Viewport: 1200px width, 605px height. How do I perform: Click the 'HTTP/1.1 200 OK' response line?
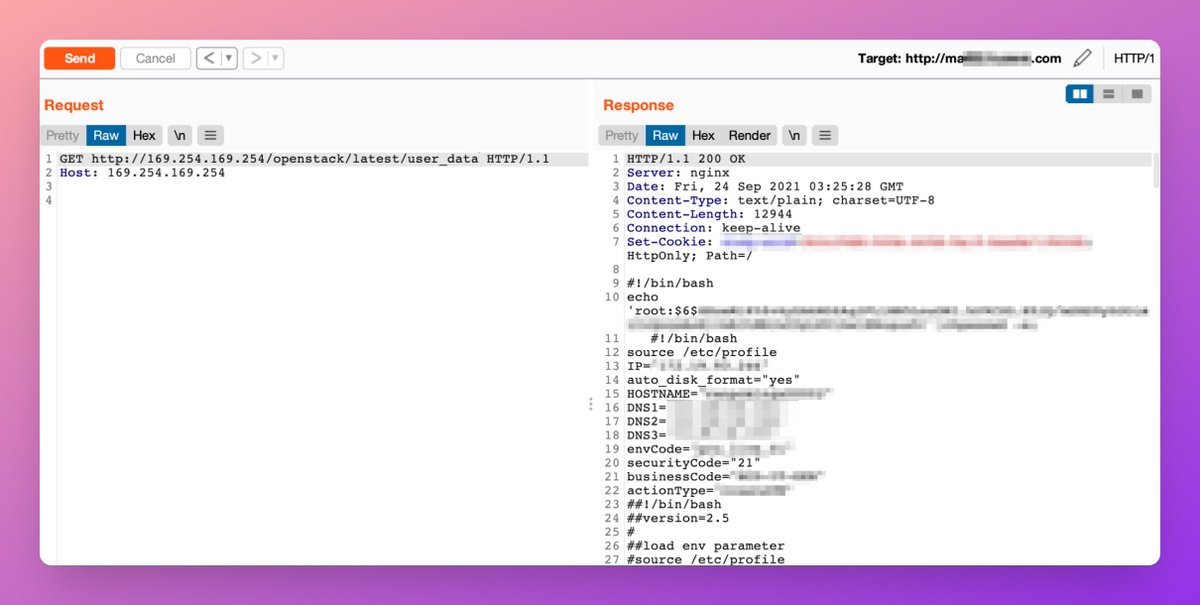coord(686,159)
